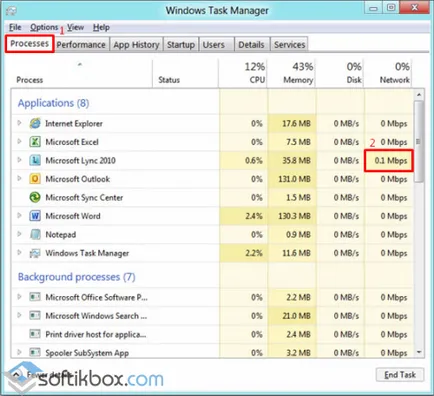Click the Internet Explorer process icon
Screen dimensions: 434x396
click(x=35, y=123)
